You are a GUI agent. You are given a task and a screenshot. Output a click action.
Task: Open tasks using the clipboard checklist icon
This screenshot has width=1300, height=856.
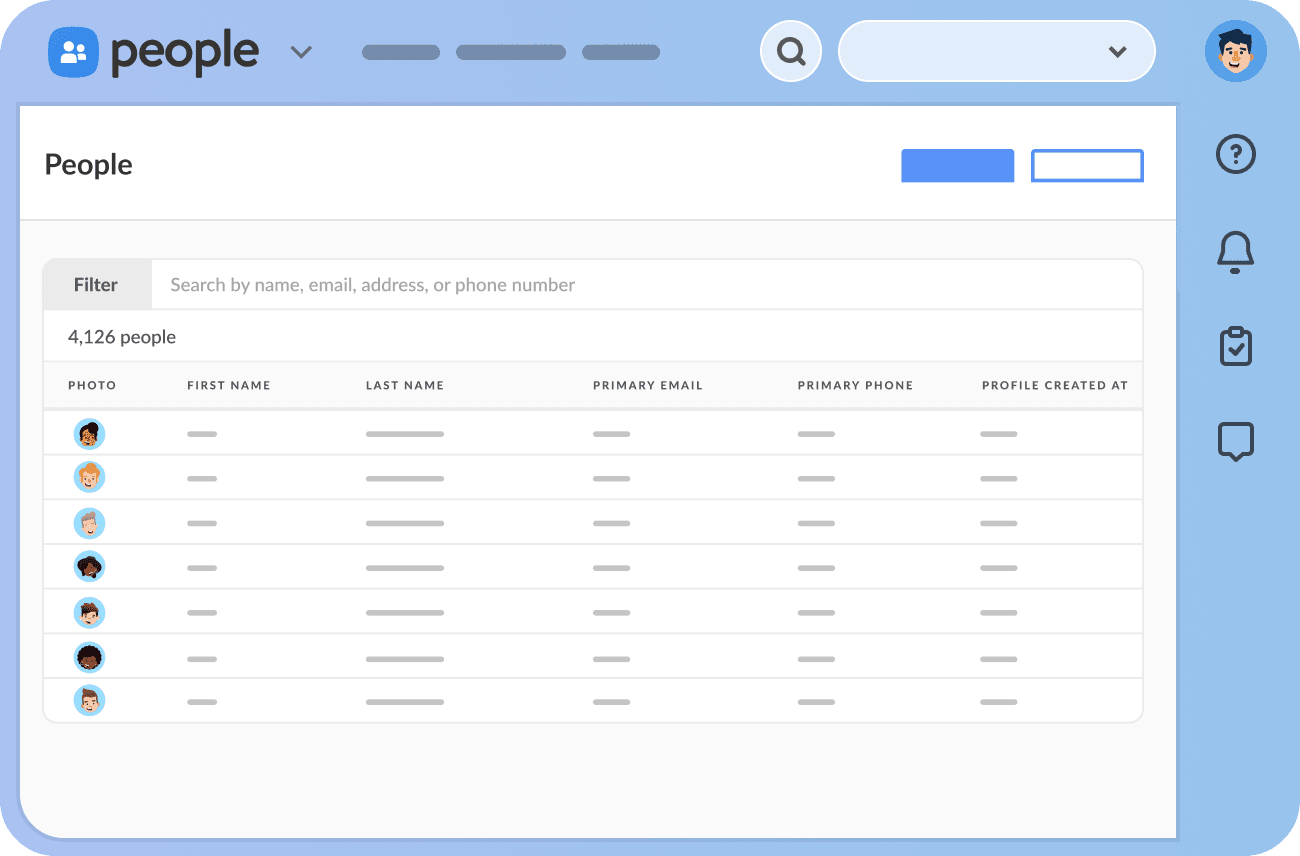[1235, 346]
